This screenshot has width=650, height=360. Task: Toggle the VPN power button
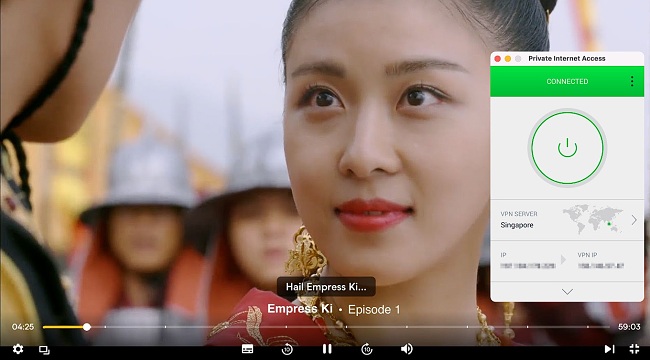[x=567, y=148]
